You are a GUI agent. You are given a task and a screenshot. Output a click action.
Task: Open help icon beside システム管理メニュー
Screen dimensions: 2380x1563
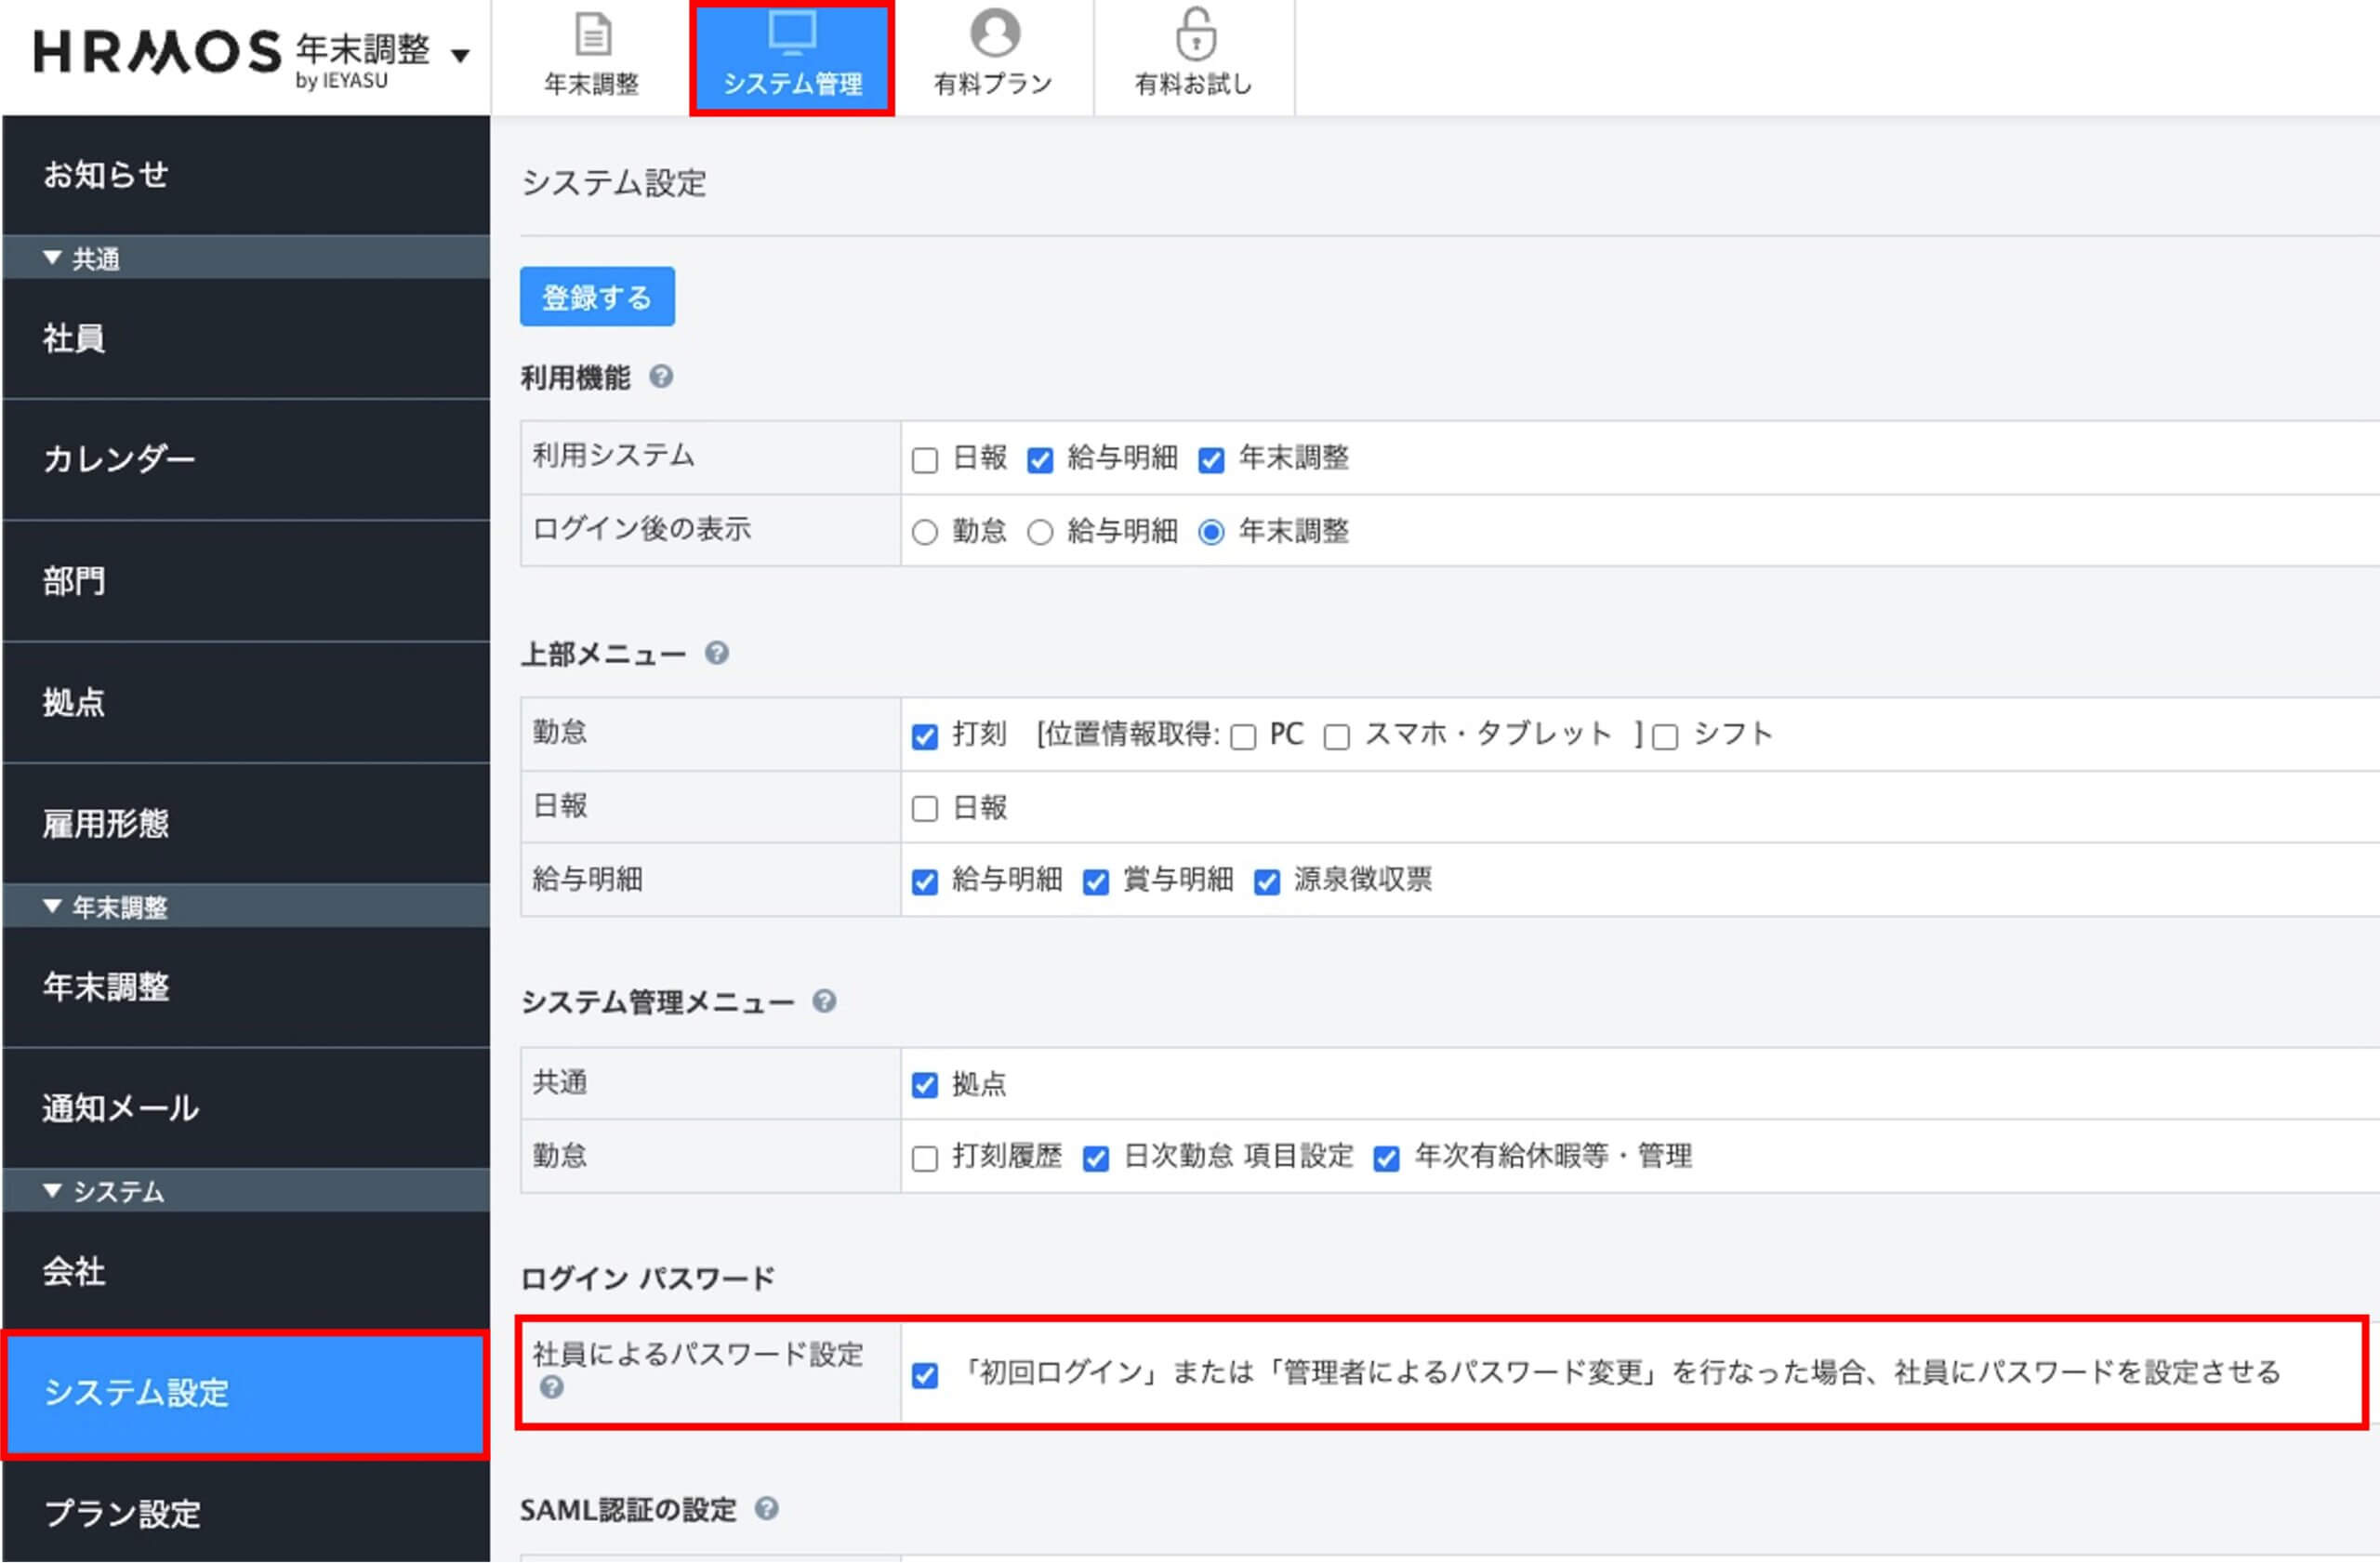pyautogui.click(x=824, y=1001)
